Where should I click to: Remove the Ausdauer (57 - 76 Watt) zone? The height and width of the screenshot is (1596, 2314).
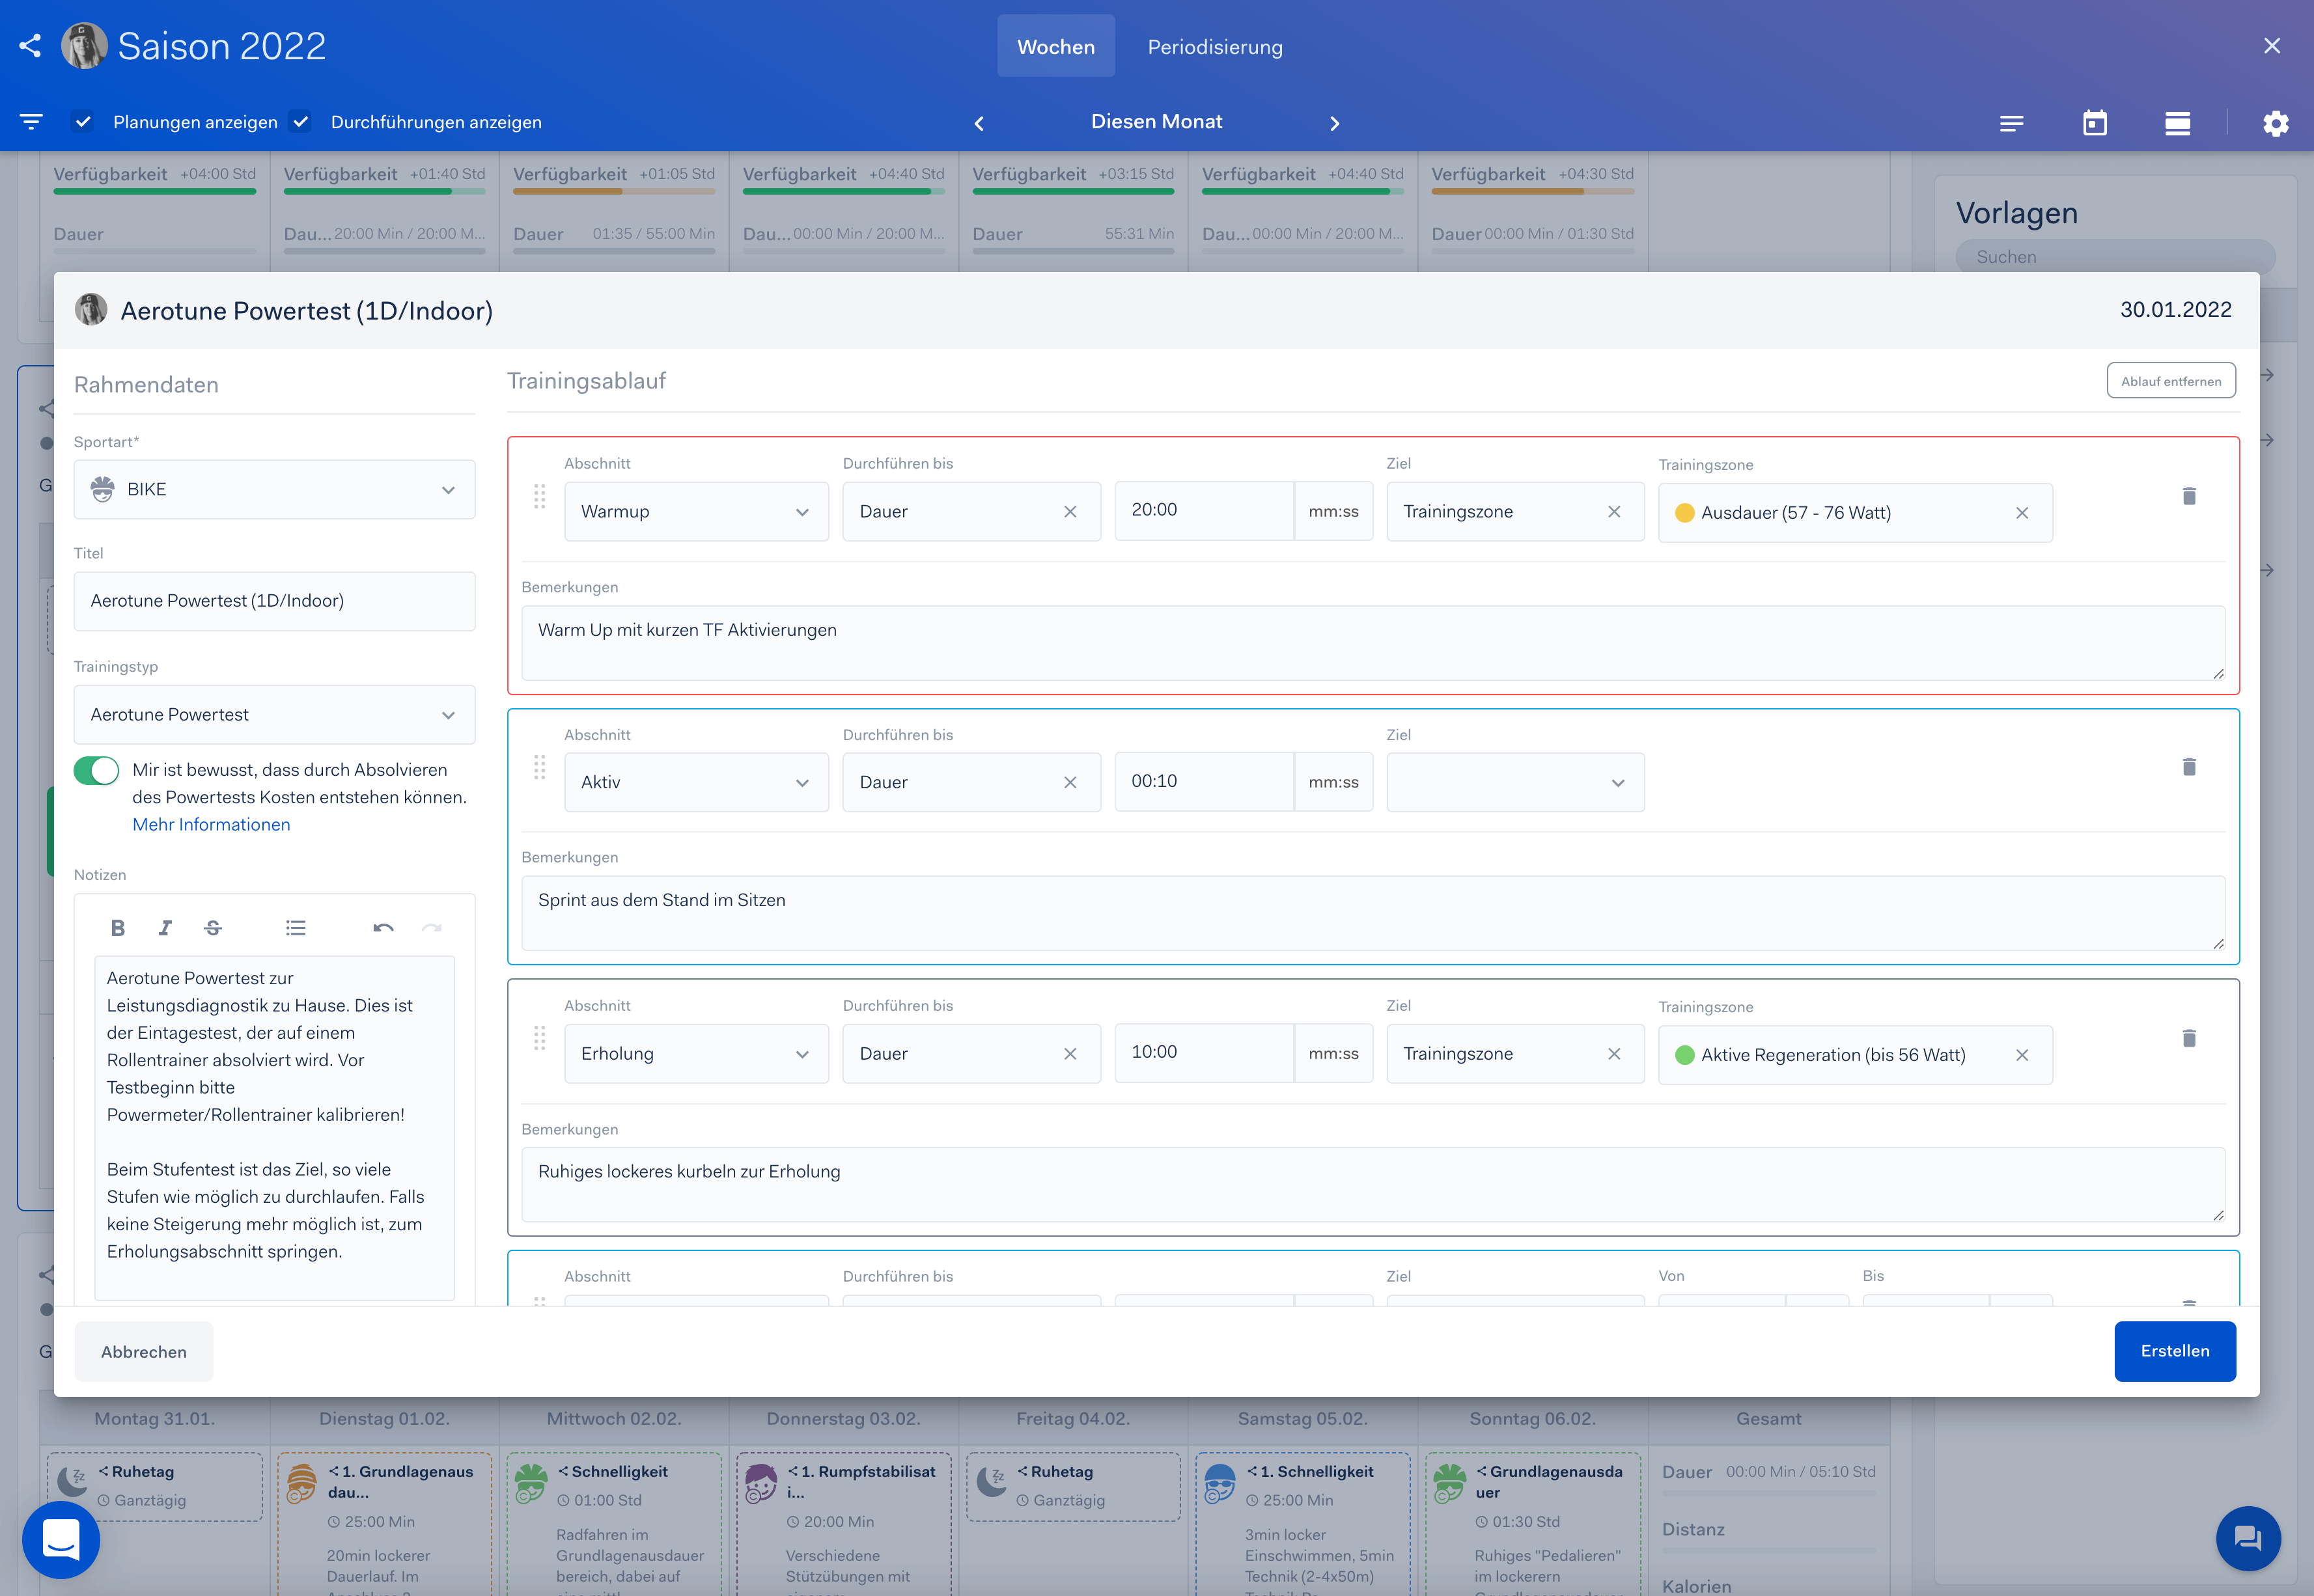click(2022, 513)
